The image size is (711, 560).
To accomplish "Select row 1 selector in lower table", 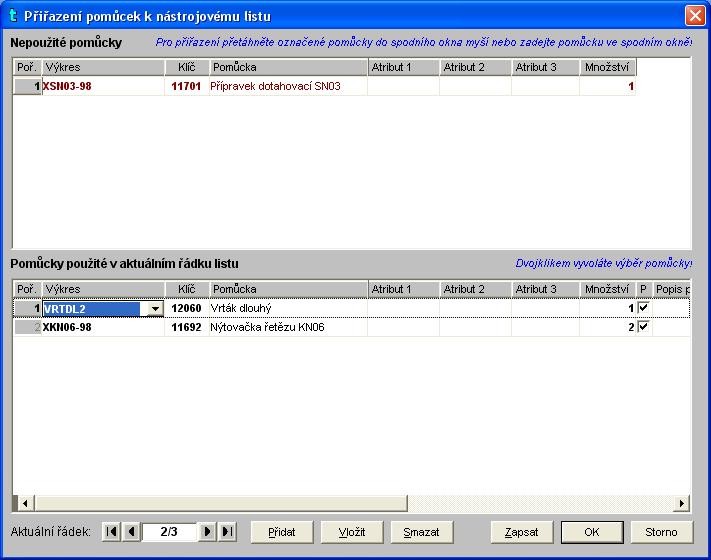I will pyautogui.click(x=27, y=308).
